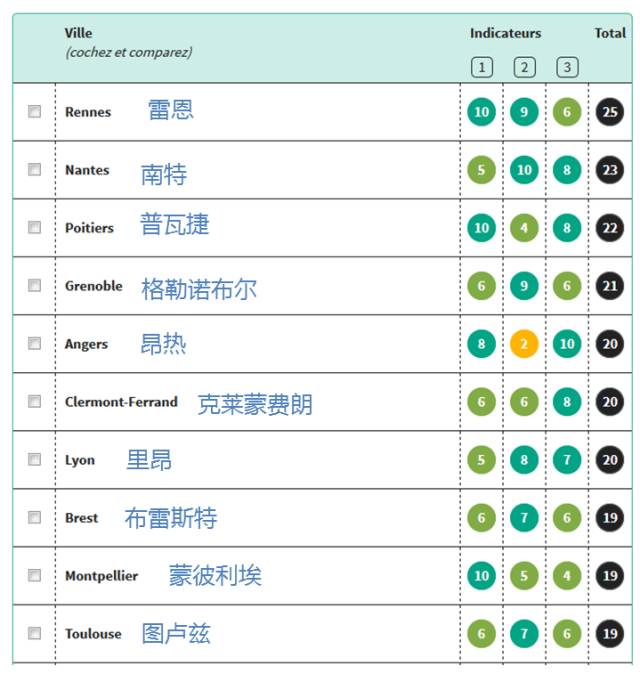Viewport: 640px width, 674px height.
Task: Click indicator 1 header icon
Action: 481,67
